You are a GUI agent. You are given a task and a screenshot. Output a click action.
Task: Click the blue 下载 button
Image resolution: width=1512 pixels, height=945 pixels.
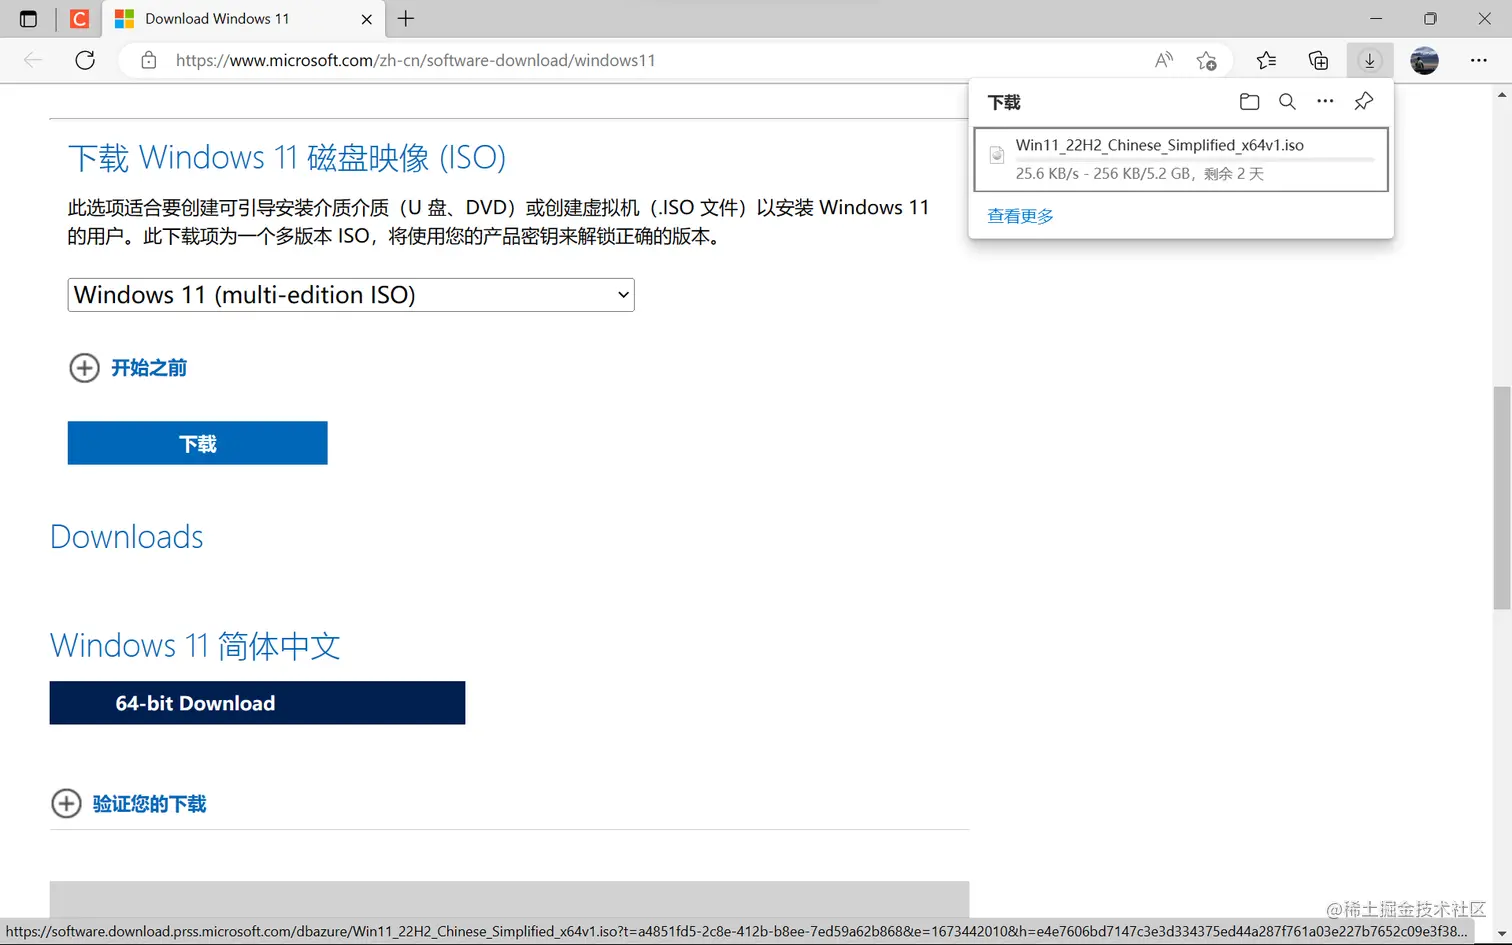(197, 443)
